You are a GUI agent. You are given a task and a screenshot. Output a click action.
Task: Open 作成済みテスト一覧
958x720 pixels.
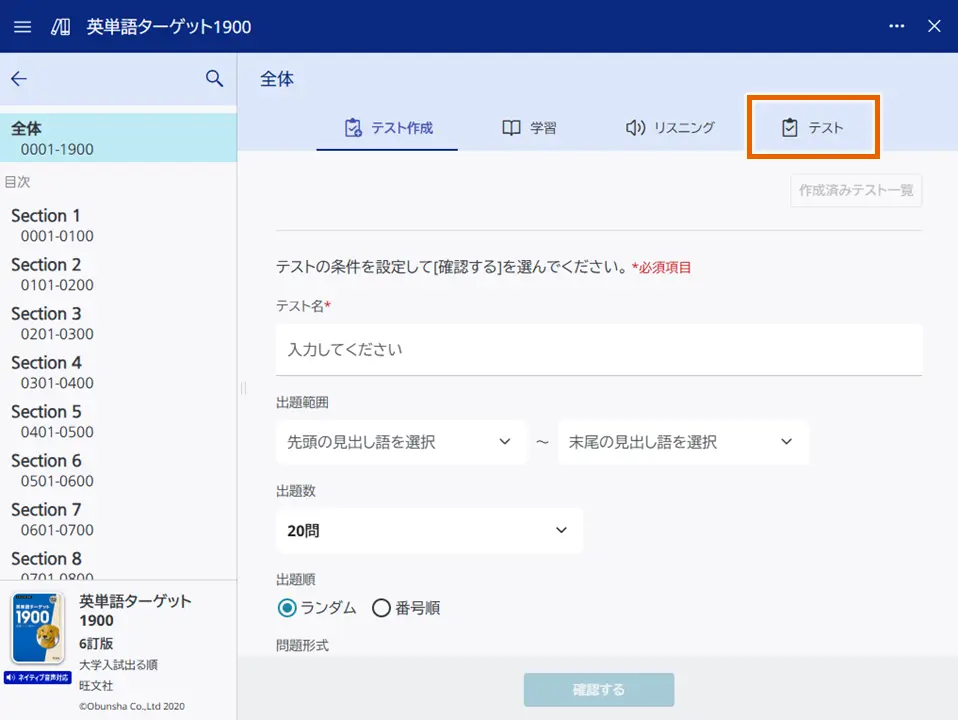point(856,190)
